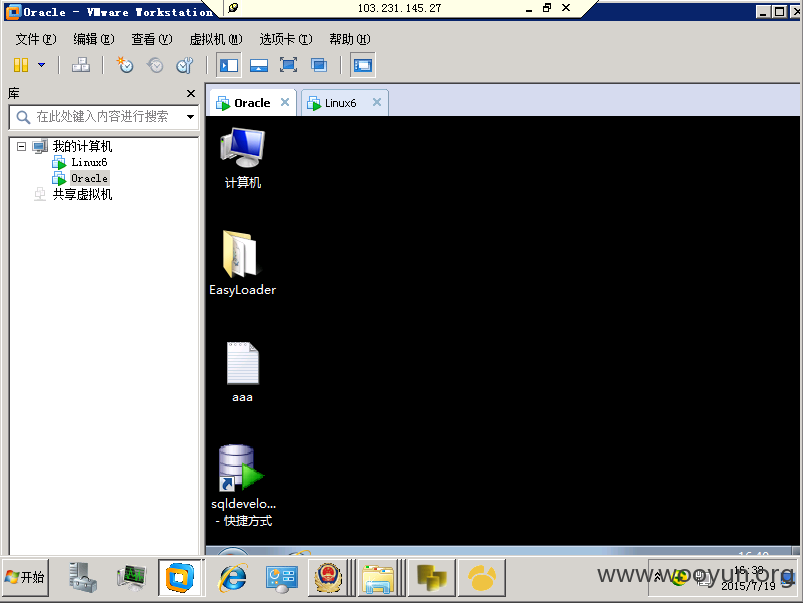803x603 pixels.
Task: Click the VMware Workstation taskbar button
Action: coord(180,578)
